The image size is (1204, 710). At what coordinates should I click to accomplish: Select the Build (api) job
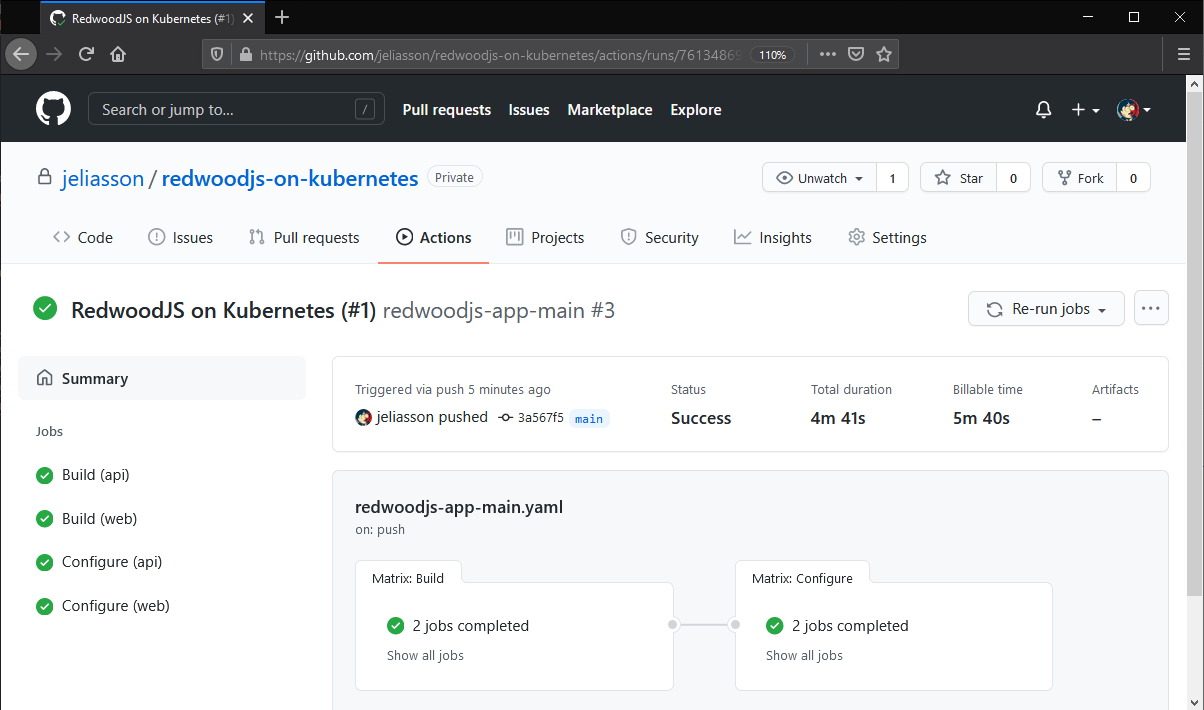pyautogui.click(x=95, y=475)
